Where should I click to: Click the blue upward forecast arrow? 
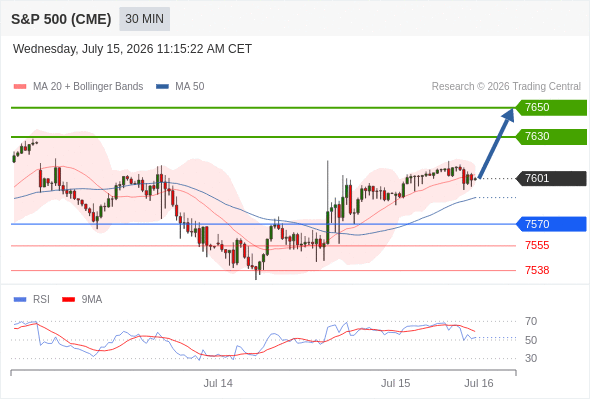[496, 143]
